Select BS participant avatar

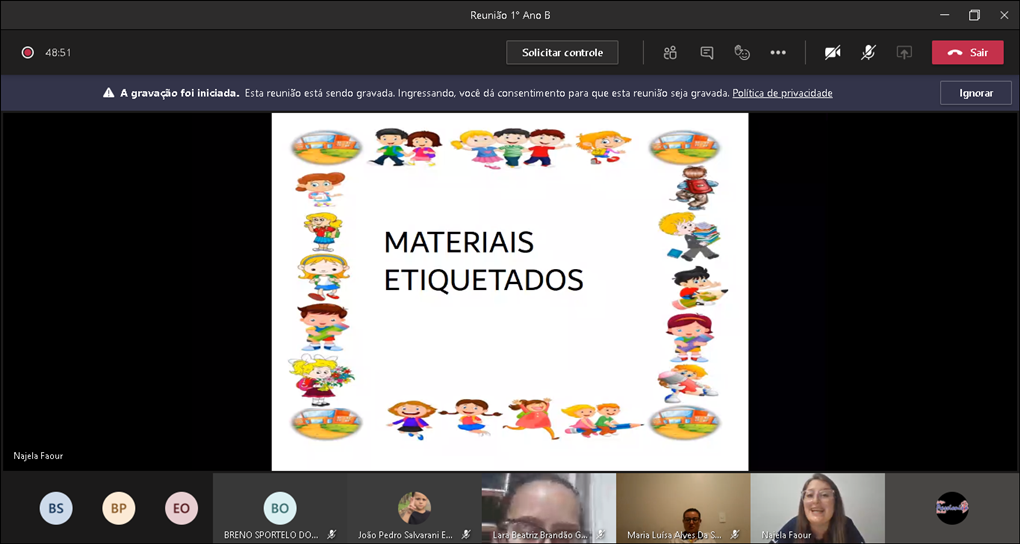(x=56, y=508)
